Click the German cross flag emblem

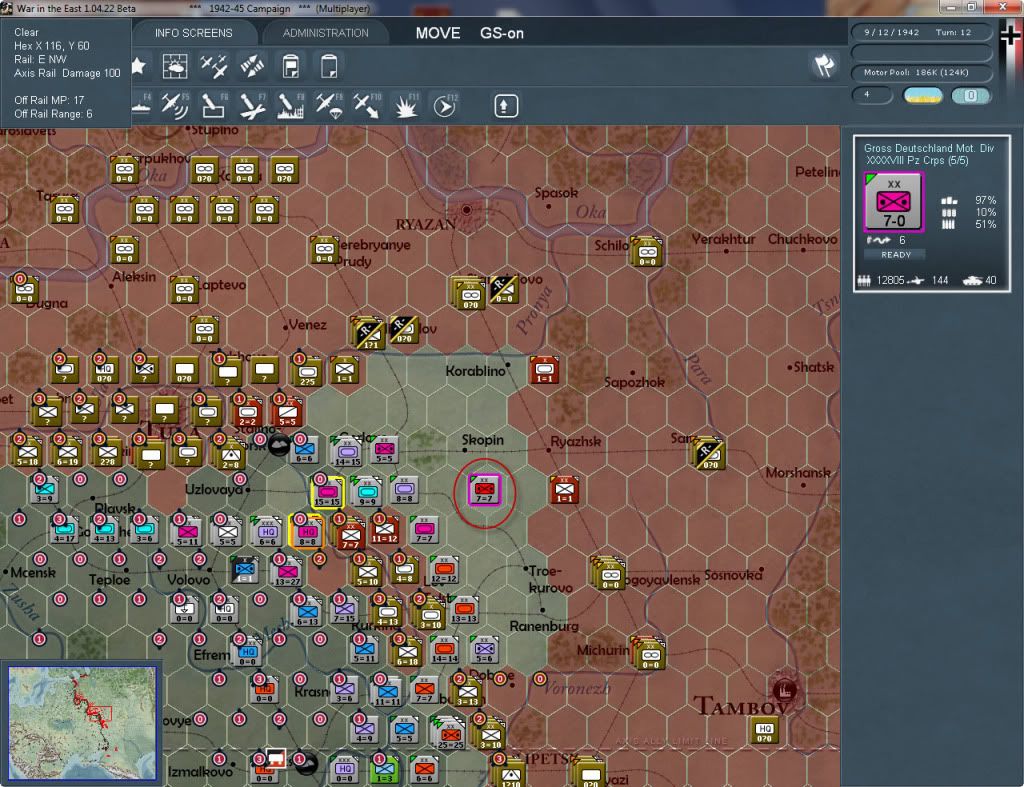[1010, 35]
